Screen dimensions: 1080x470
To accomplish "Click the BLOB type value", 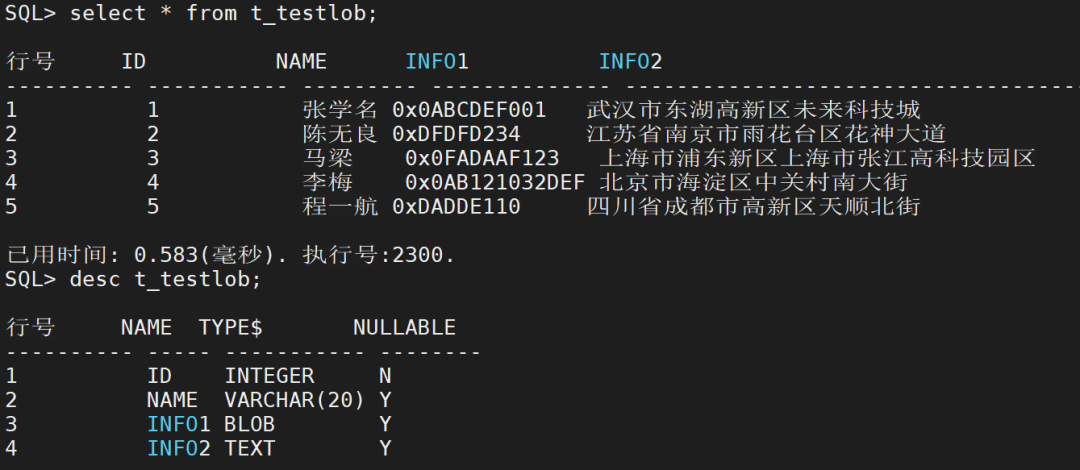I will click(x=249, y=425).
